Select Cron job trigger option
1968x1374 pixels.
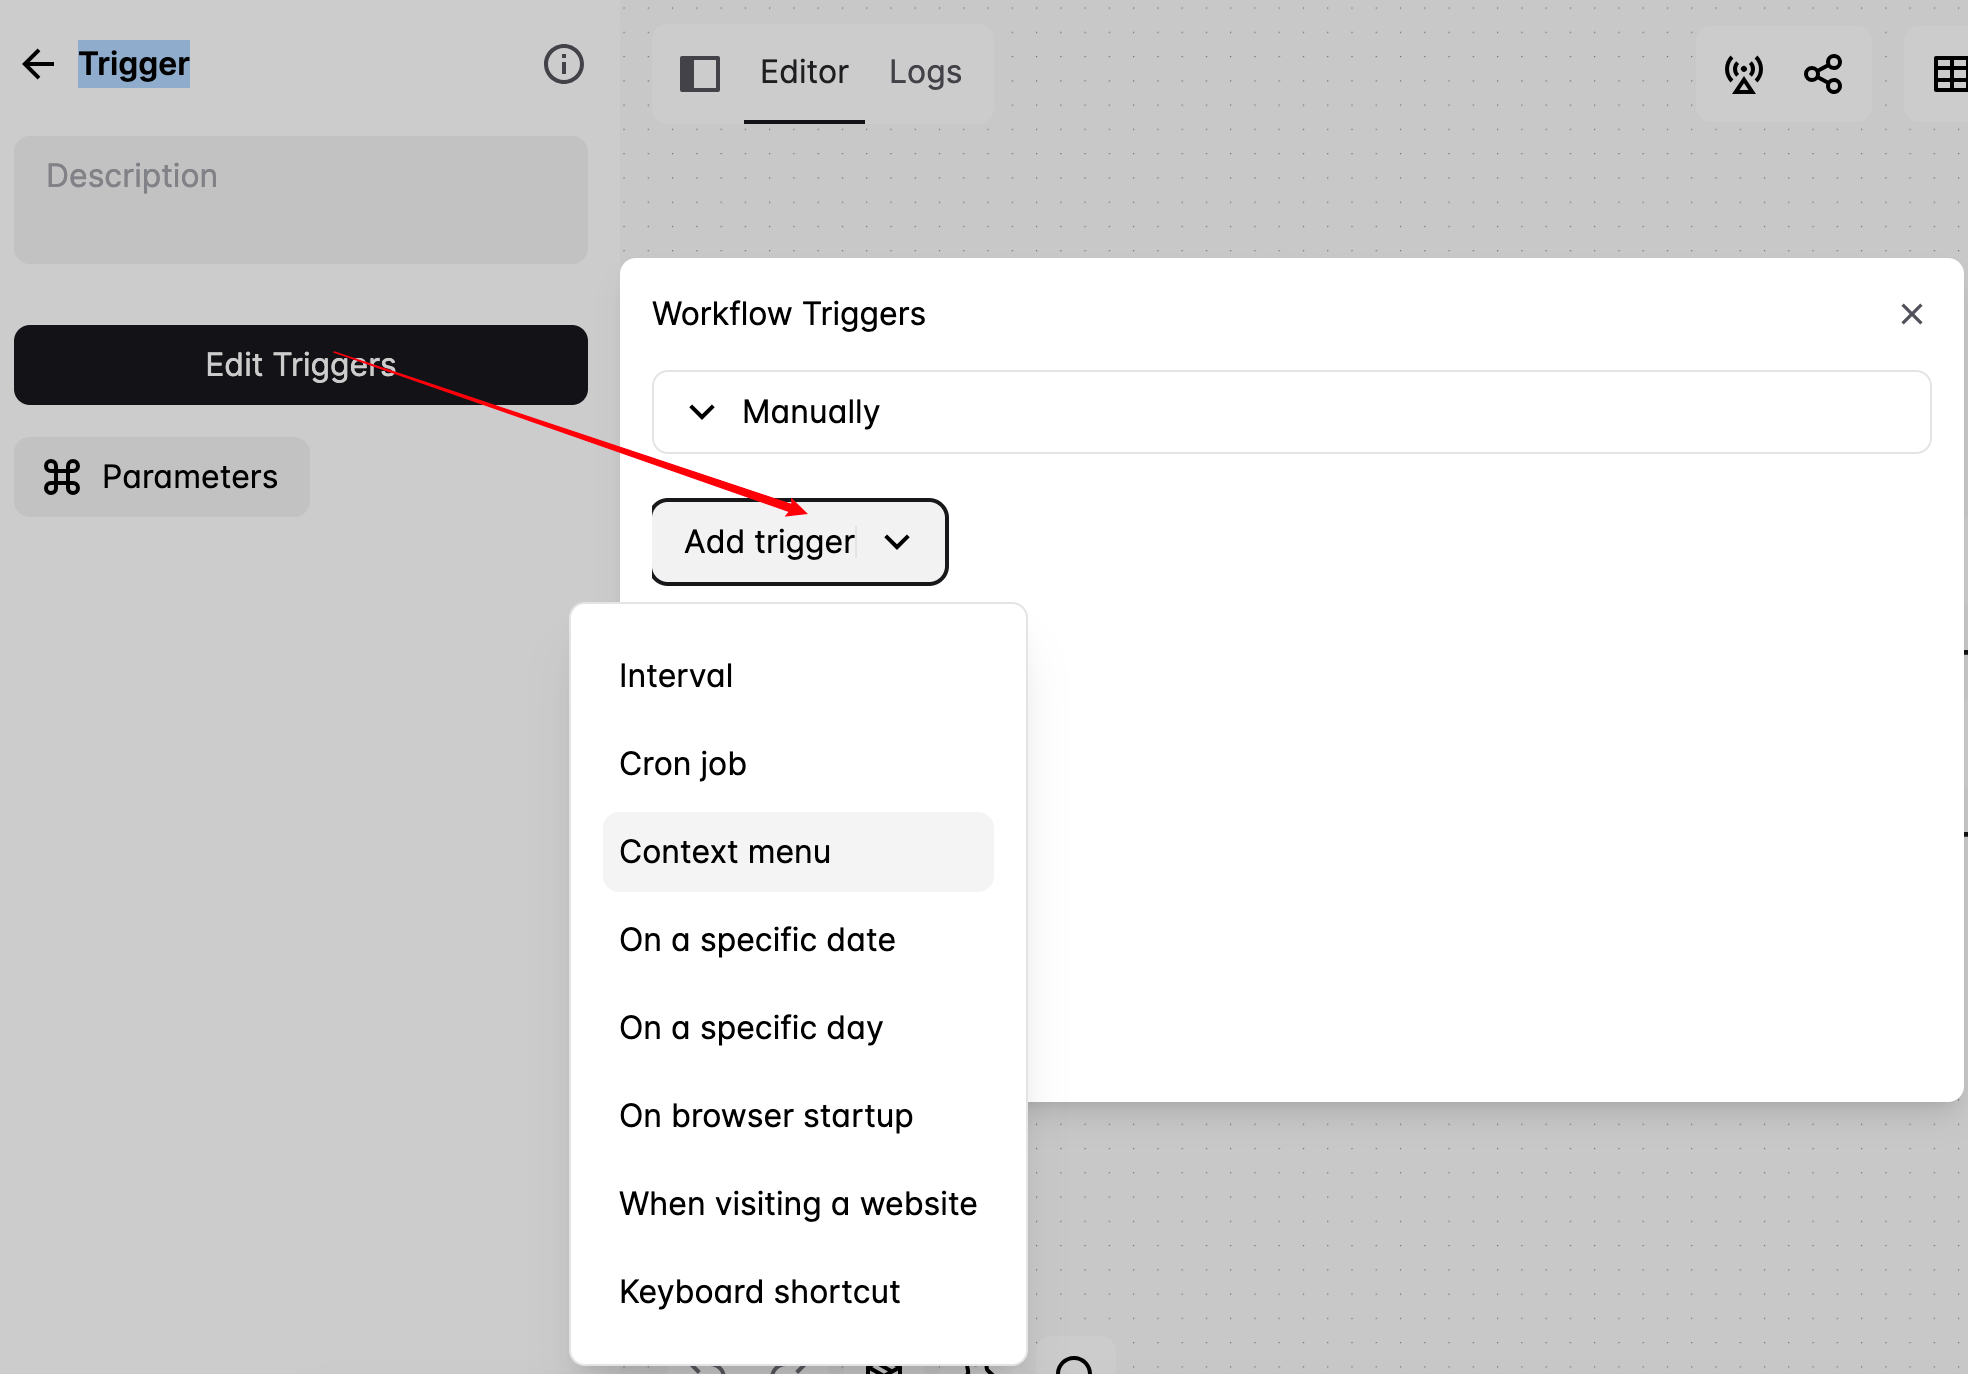[x=683, y=764]
